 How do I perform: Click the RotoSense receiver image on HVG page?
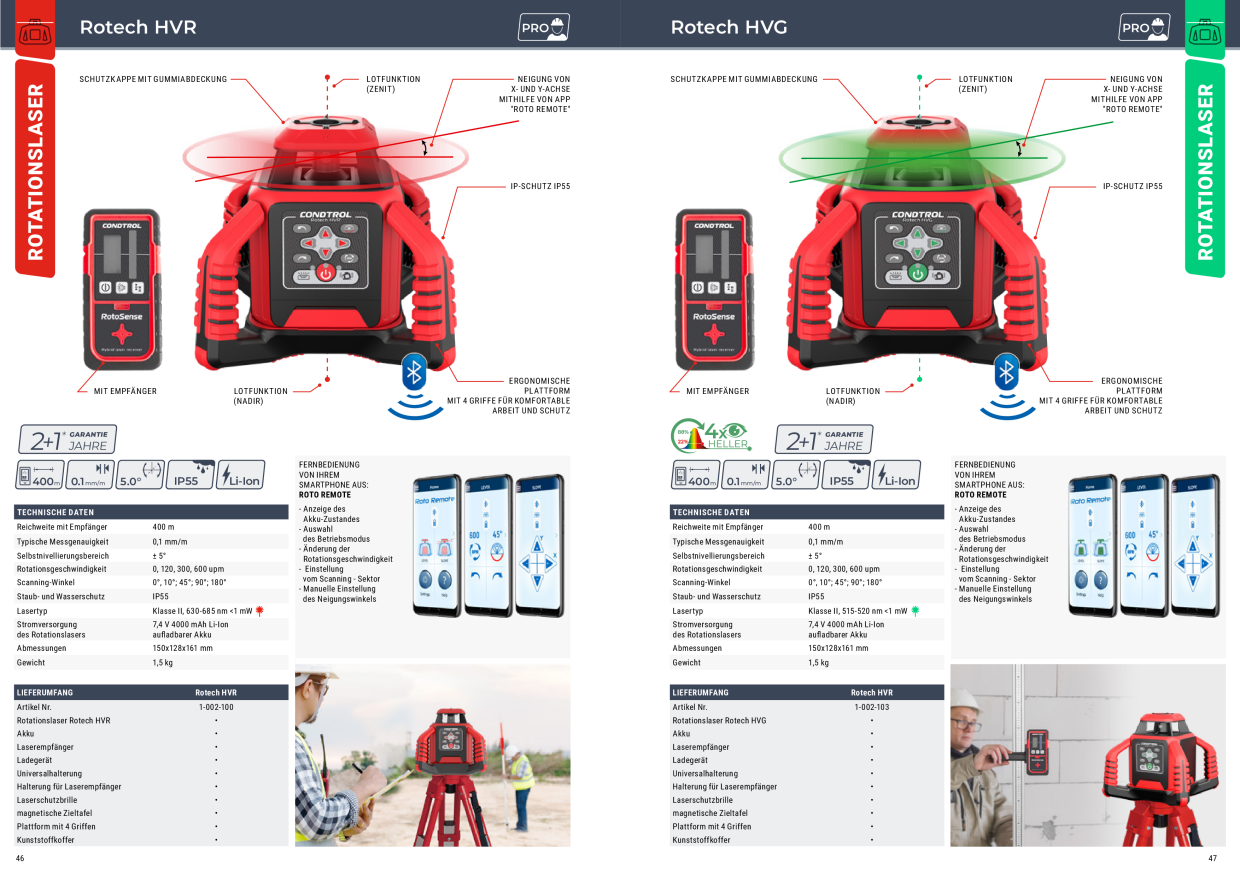coord(714,289)
